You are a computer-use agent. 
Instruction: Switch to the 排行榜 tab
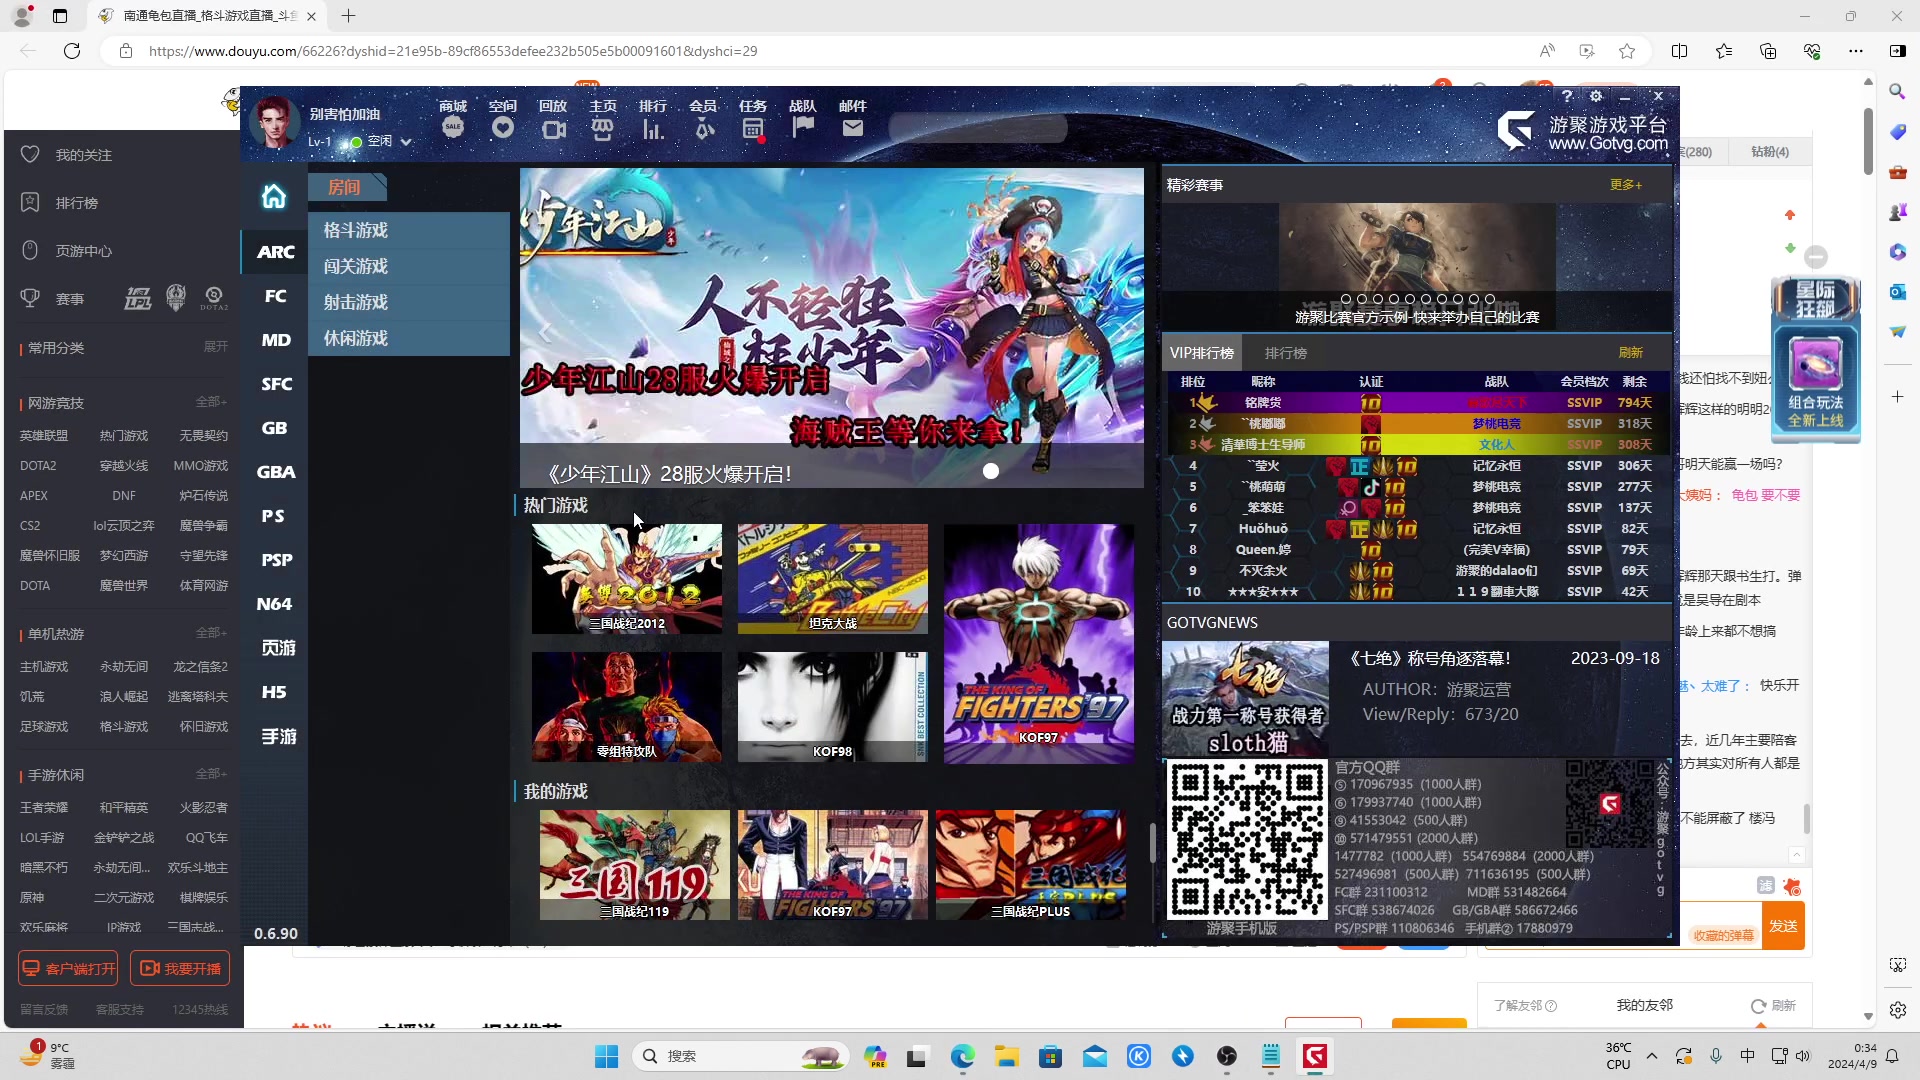pos(1285,353)
